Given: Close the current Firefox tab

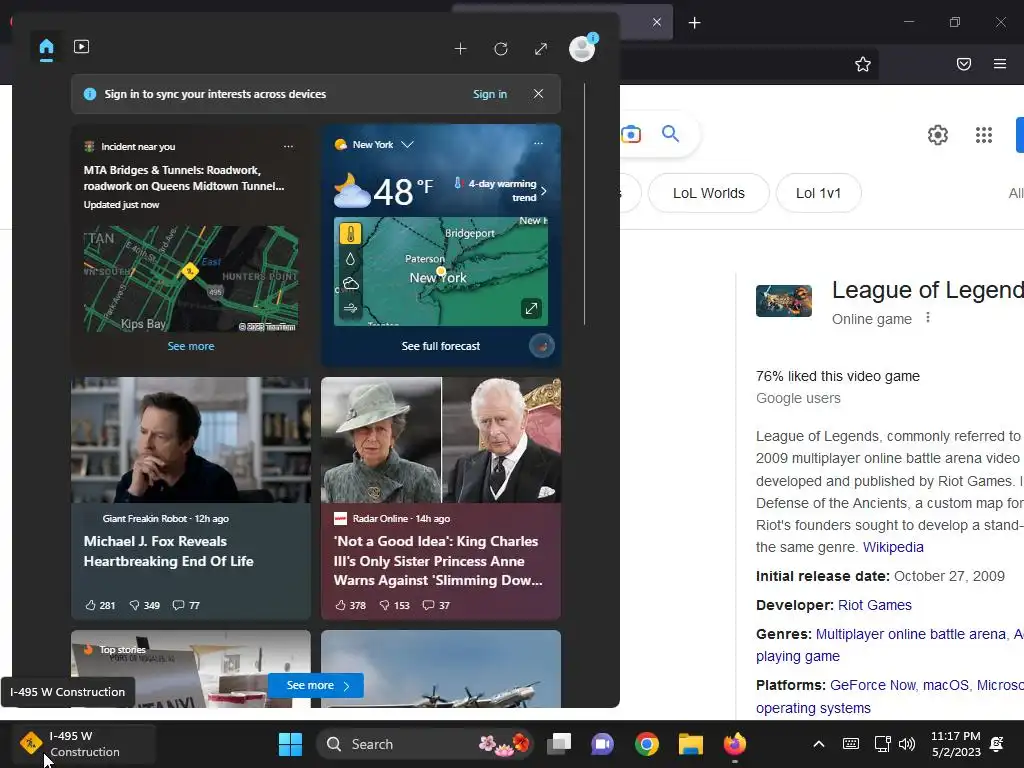Looking at the screenshot, I should coord(657,22).
